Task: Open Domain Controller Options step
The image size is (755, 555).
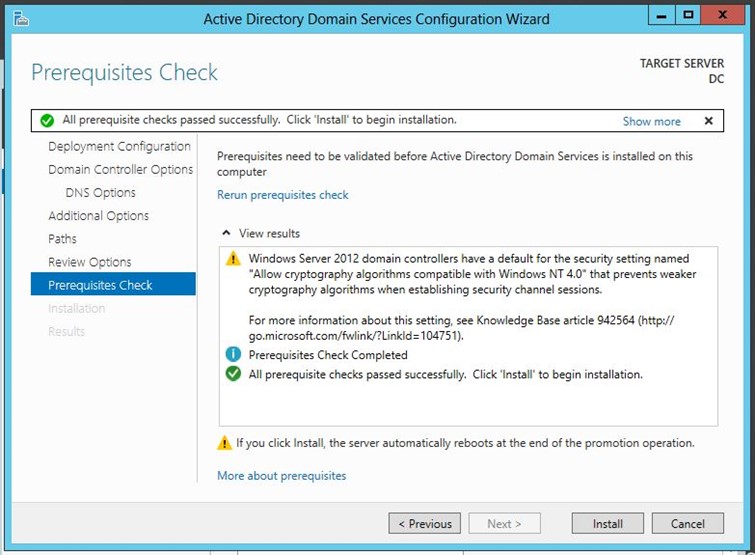Action: pyautogui.click(x=120, y=169)
